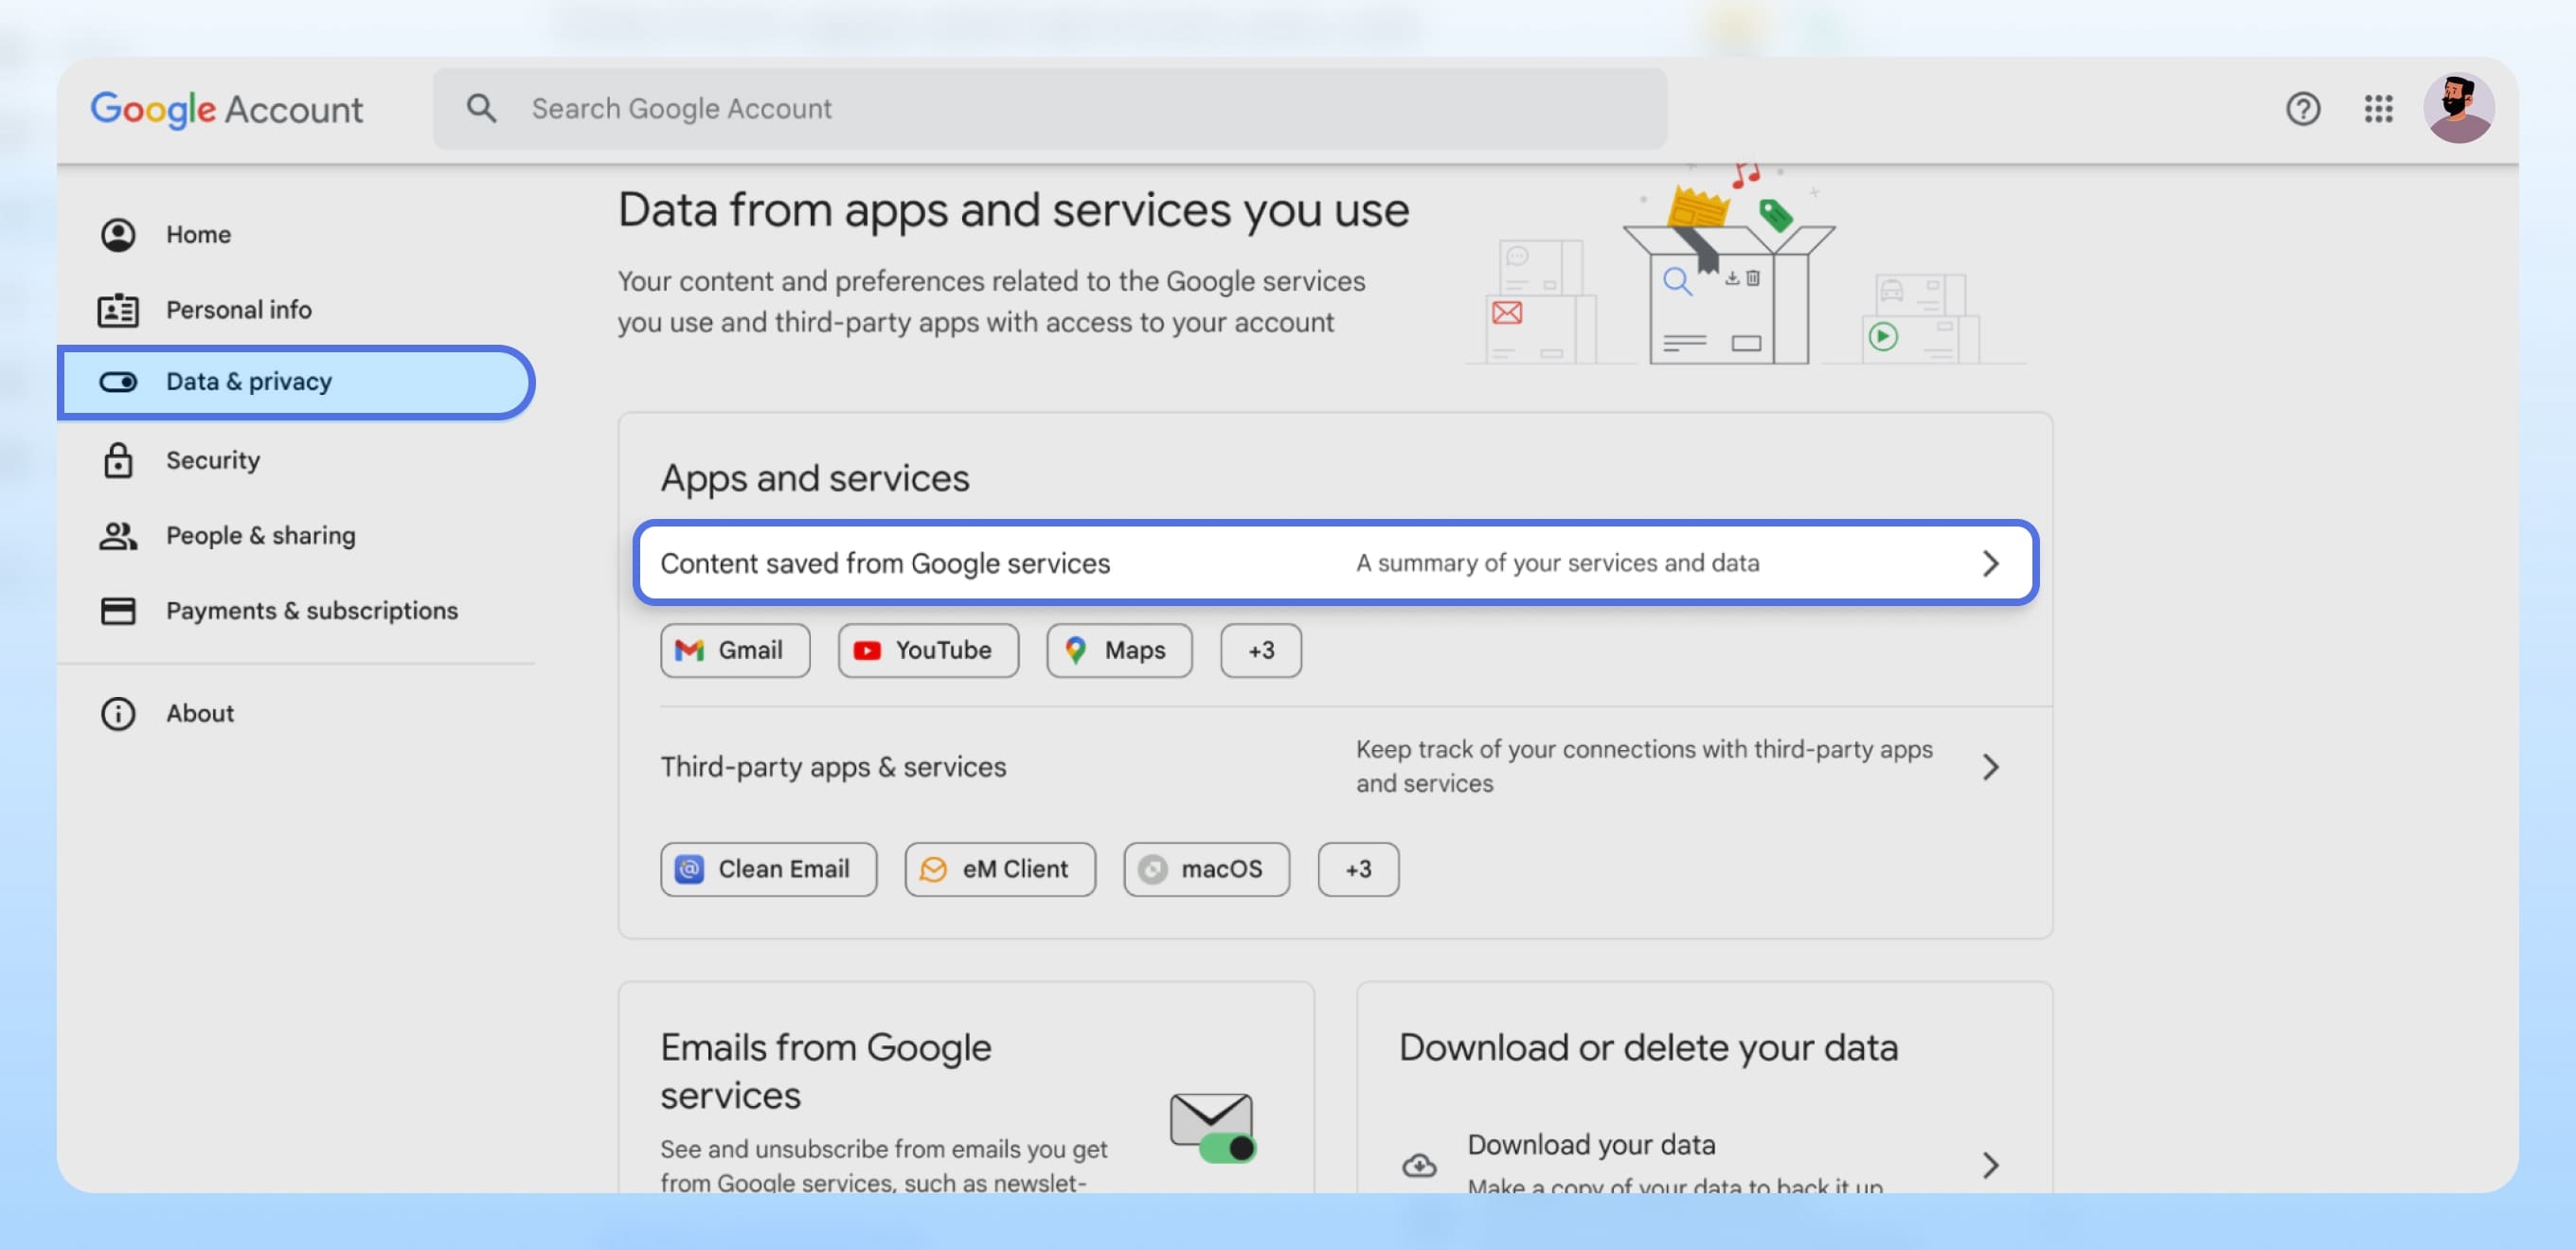Click 'Data from apps and services you use' heading
The width and height of the screenshot is (2576, 1250).
click(x=1013, y=210)
